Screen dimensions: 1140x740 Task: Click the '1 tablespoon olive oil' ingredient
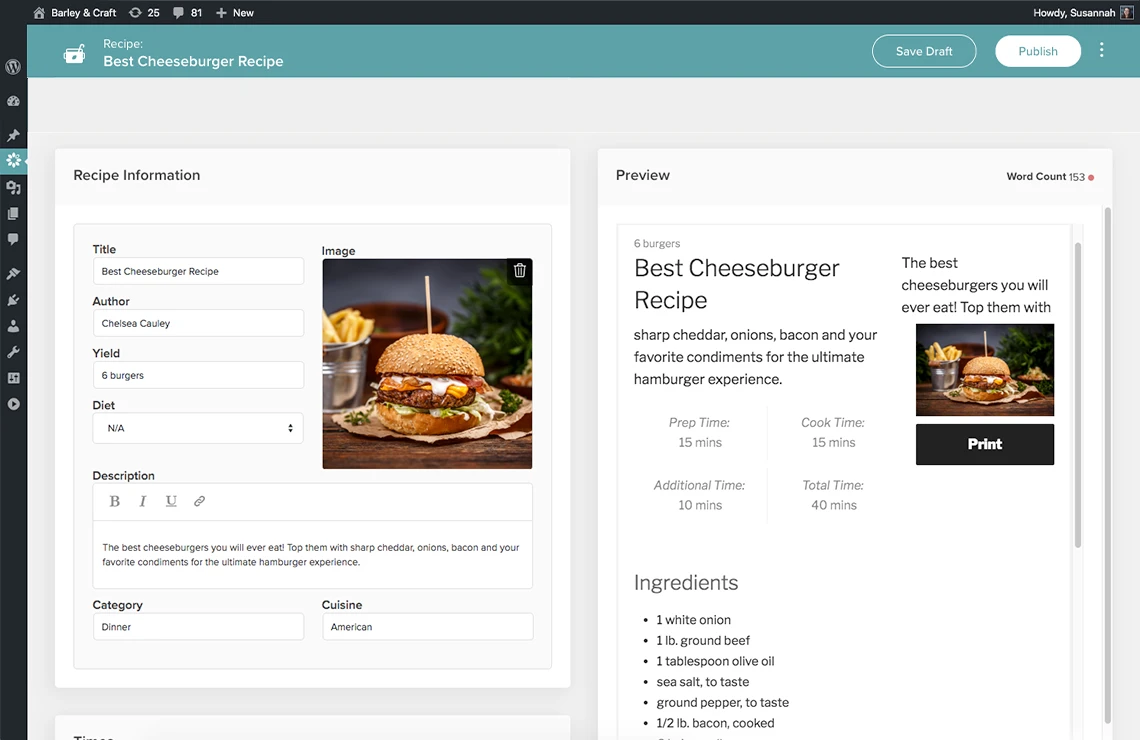tap(715, 661)
